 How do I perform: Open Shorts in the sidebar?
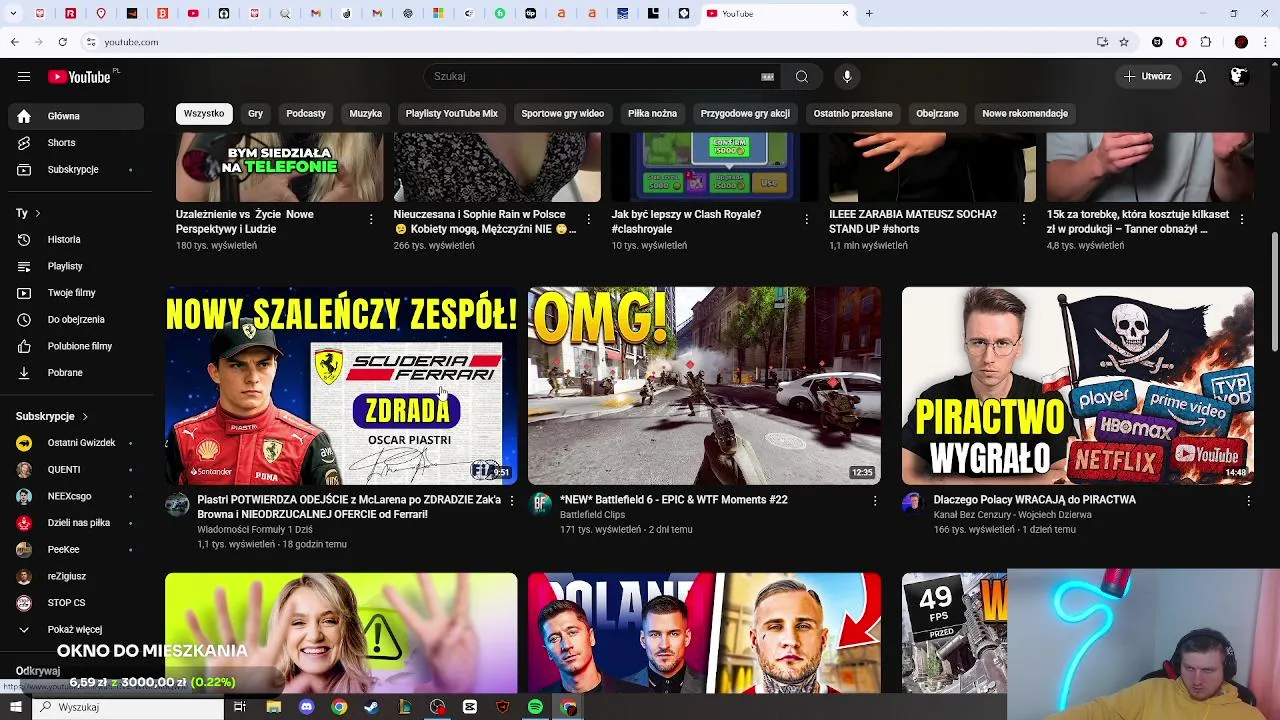76,143
